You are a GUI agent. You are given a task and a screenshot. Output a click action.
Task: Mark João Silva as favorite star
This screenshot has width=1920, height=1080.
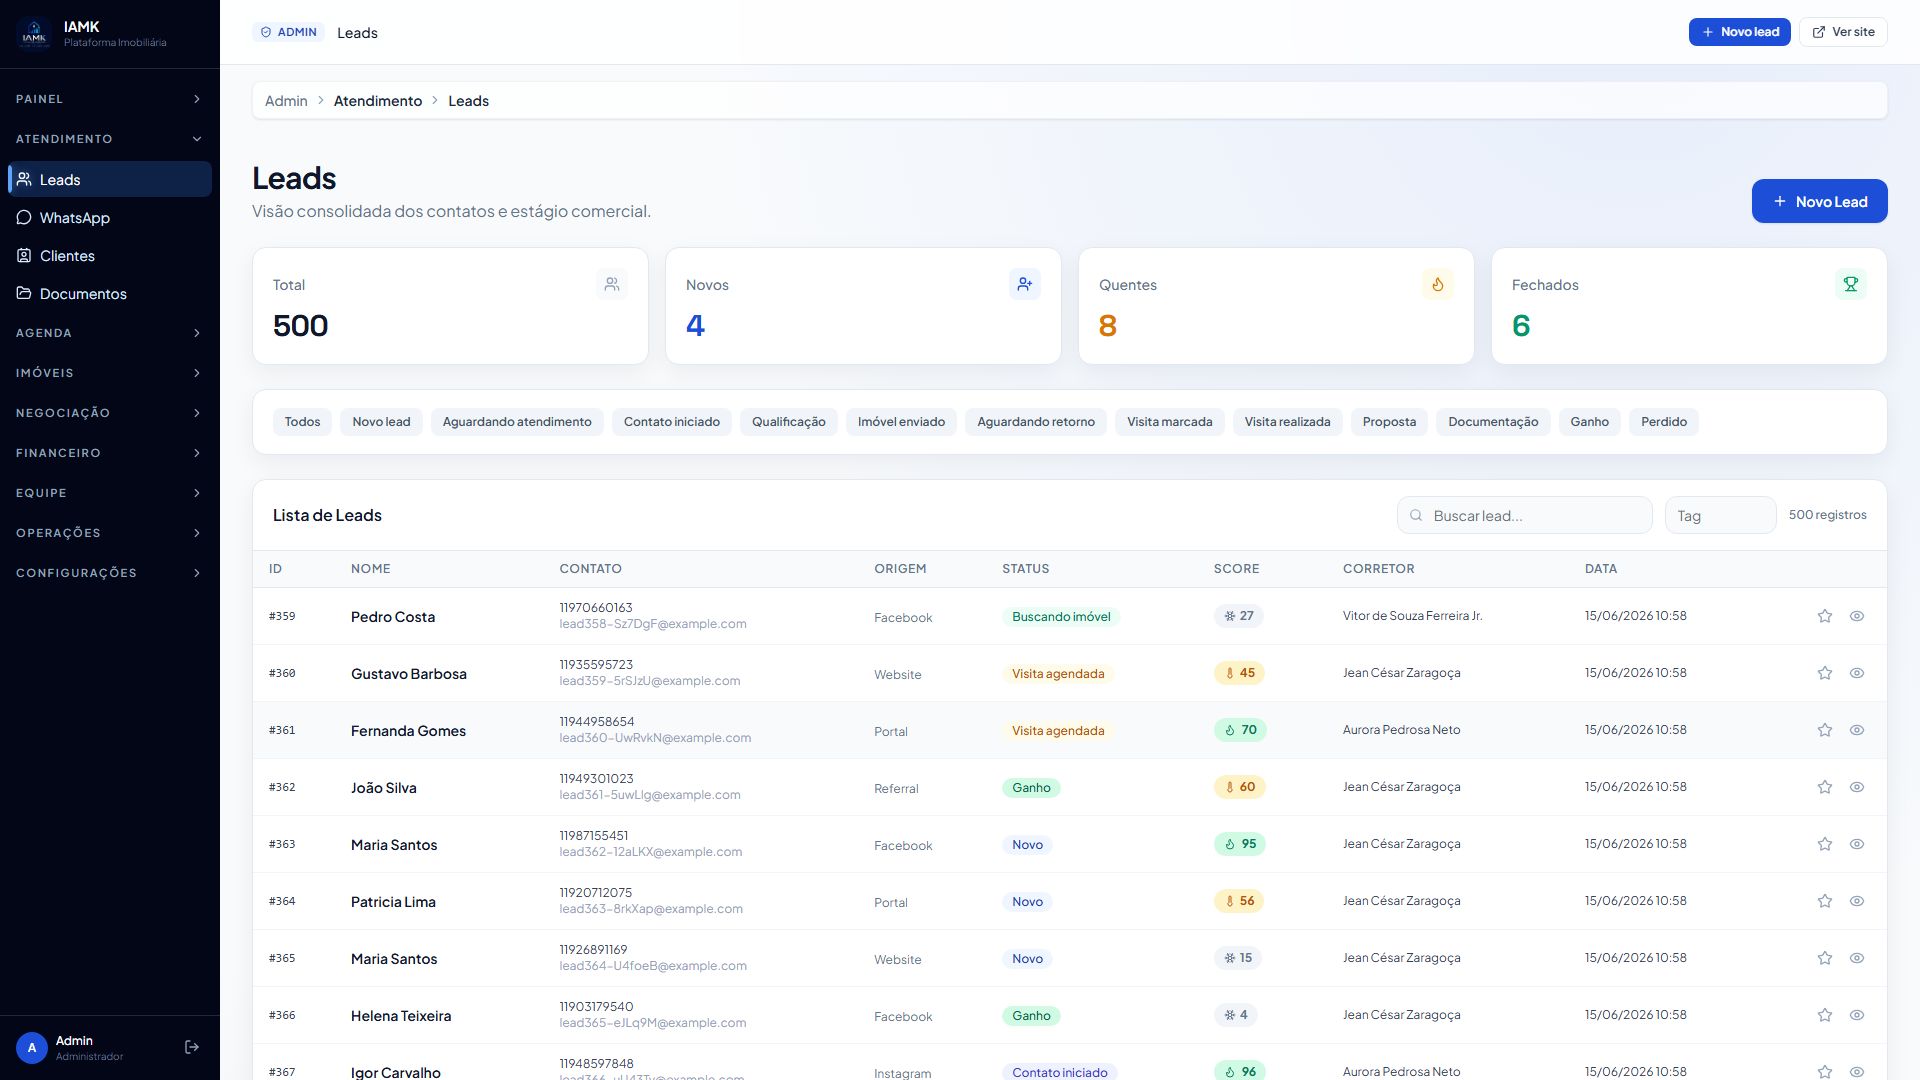[x=1825, y=787]
